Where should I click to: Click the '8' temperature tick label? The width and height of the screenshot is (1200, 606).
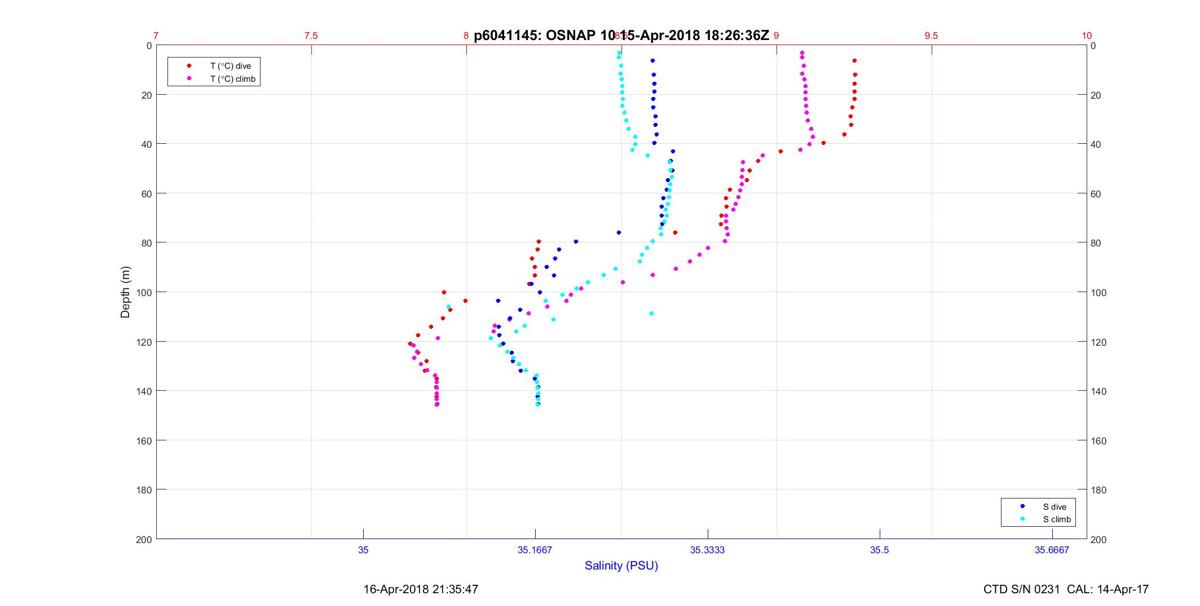pos(466,35)
